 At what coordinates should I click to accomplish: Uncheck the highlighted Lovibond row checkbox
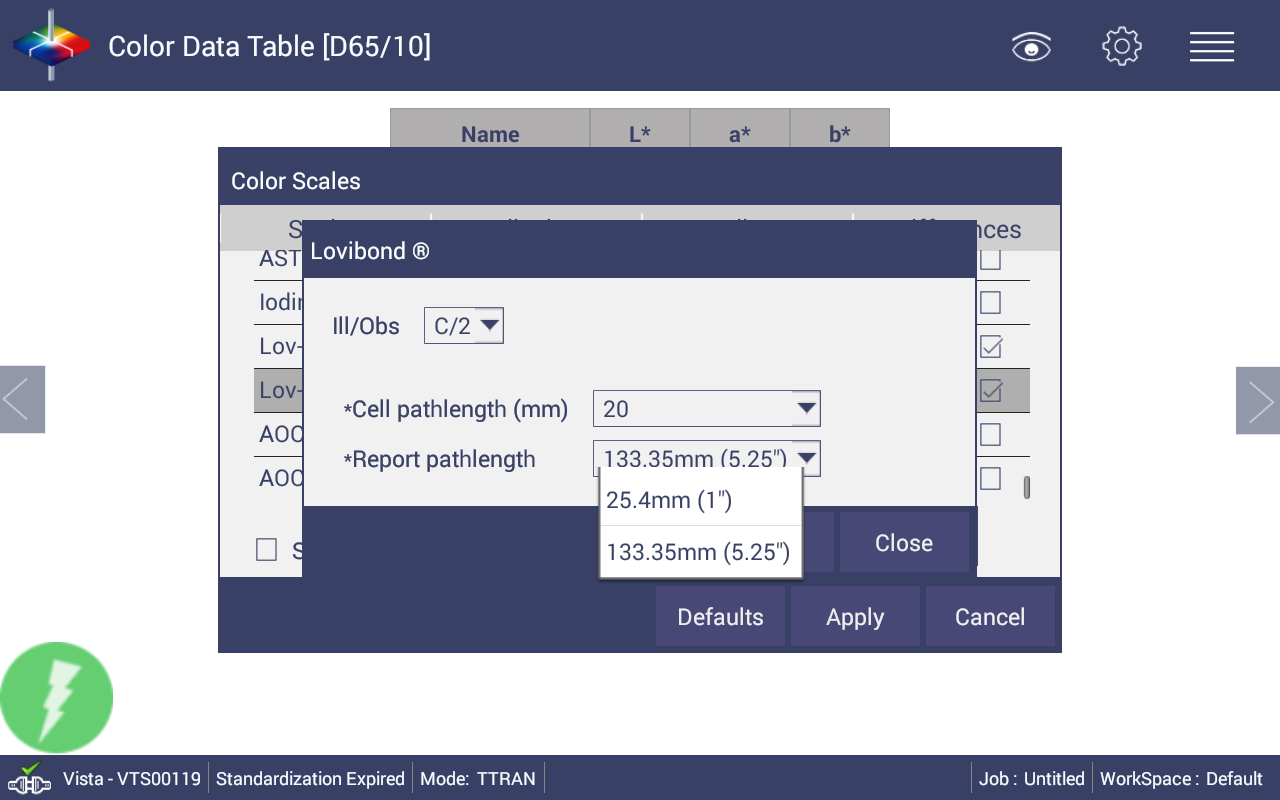990,390
